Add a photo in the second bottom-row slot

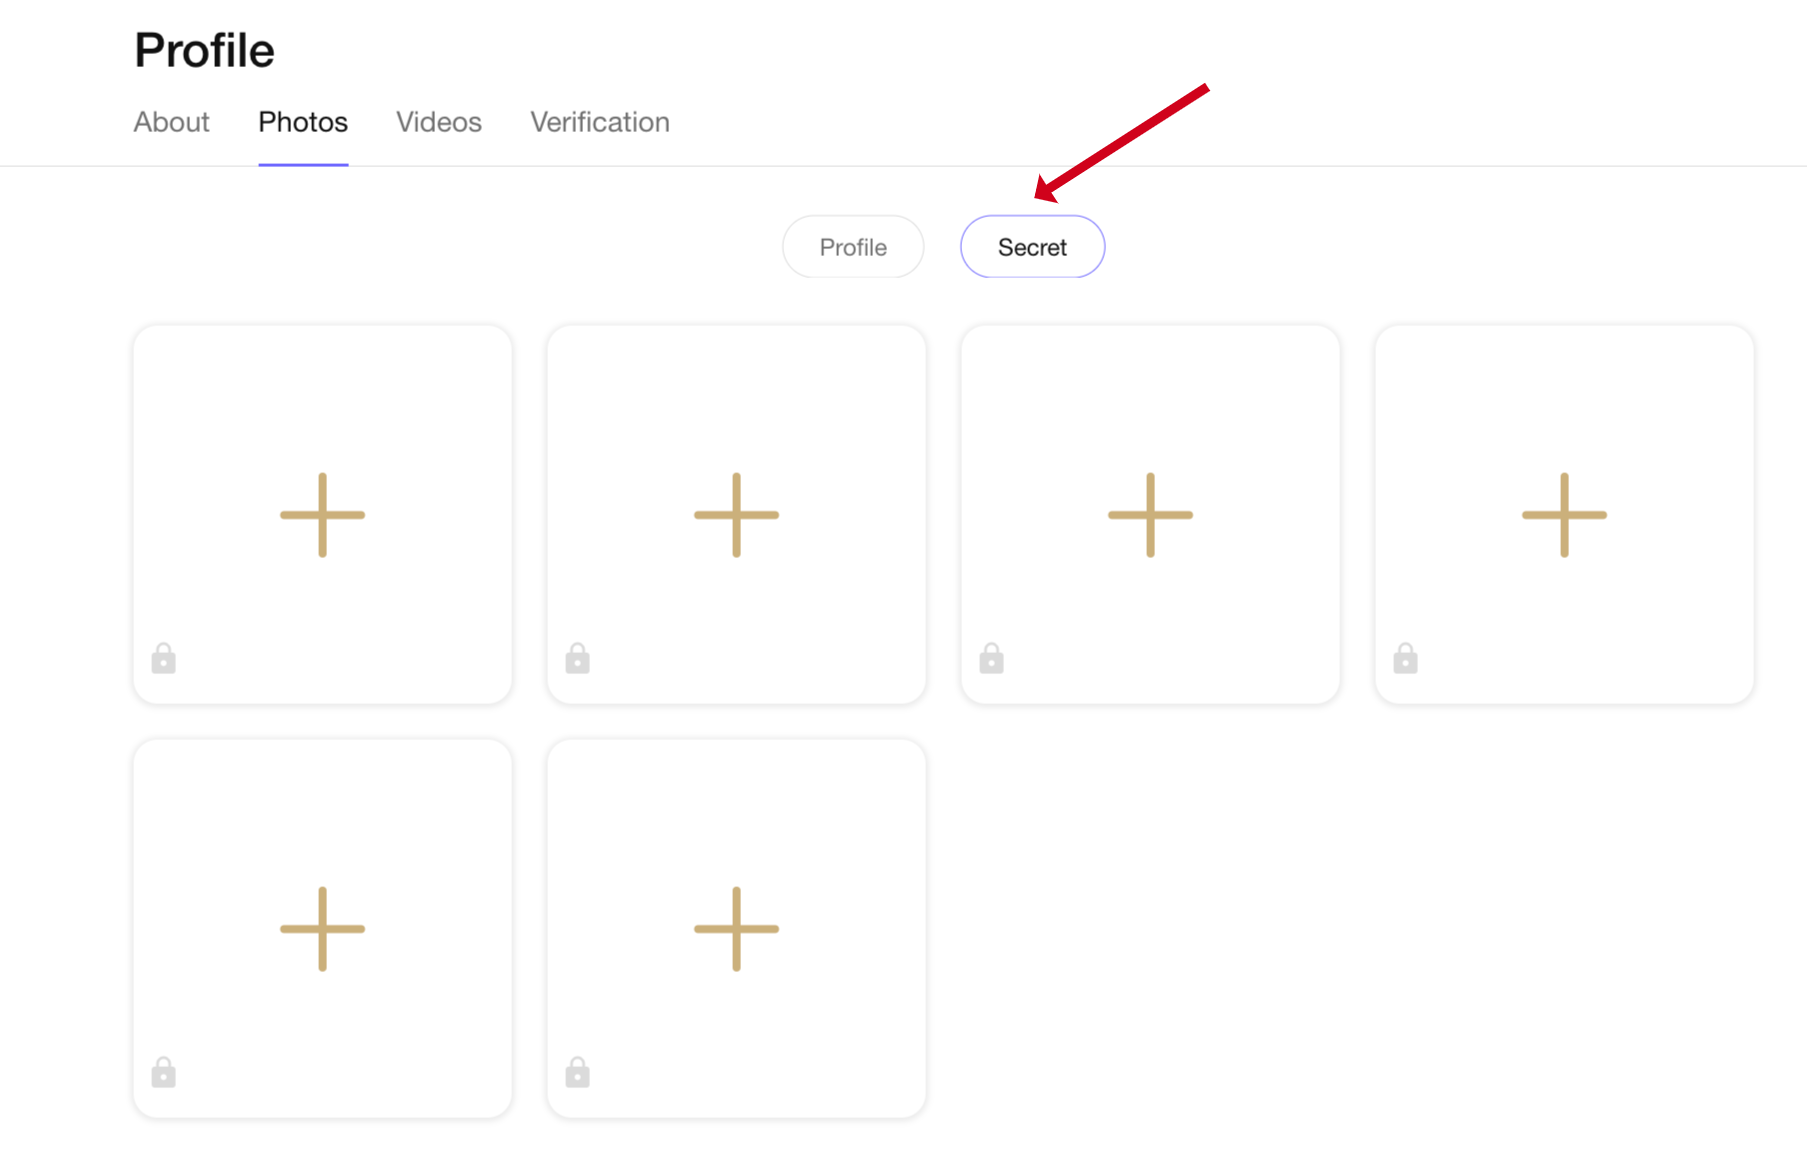[736, 929]
